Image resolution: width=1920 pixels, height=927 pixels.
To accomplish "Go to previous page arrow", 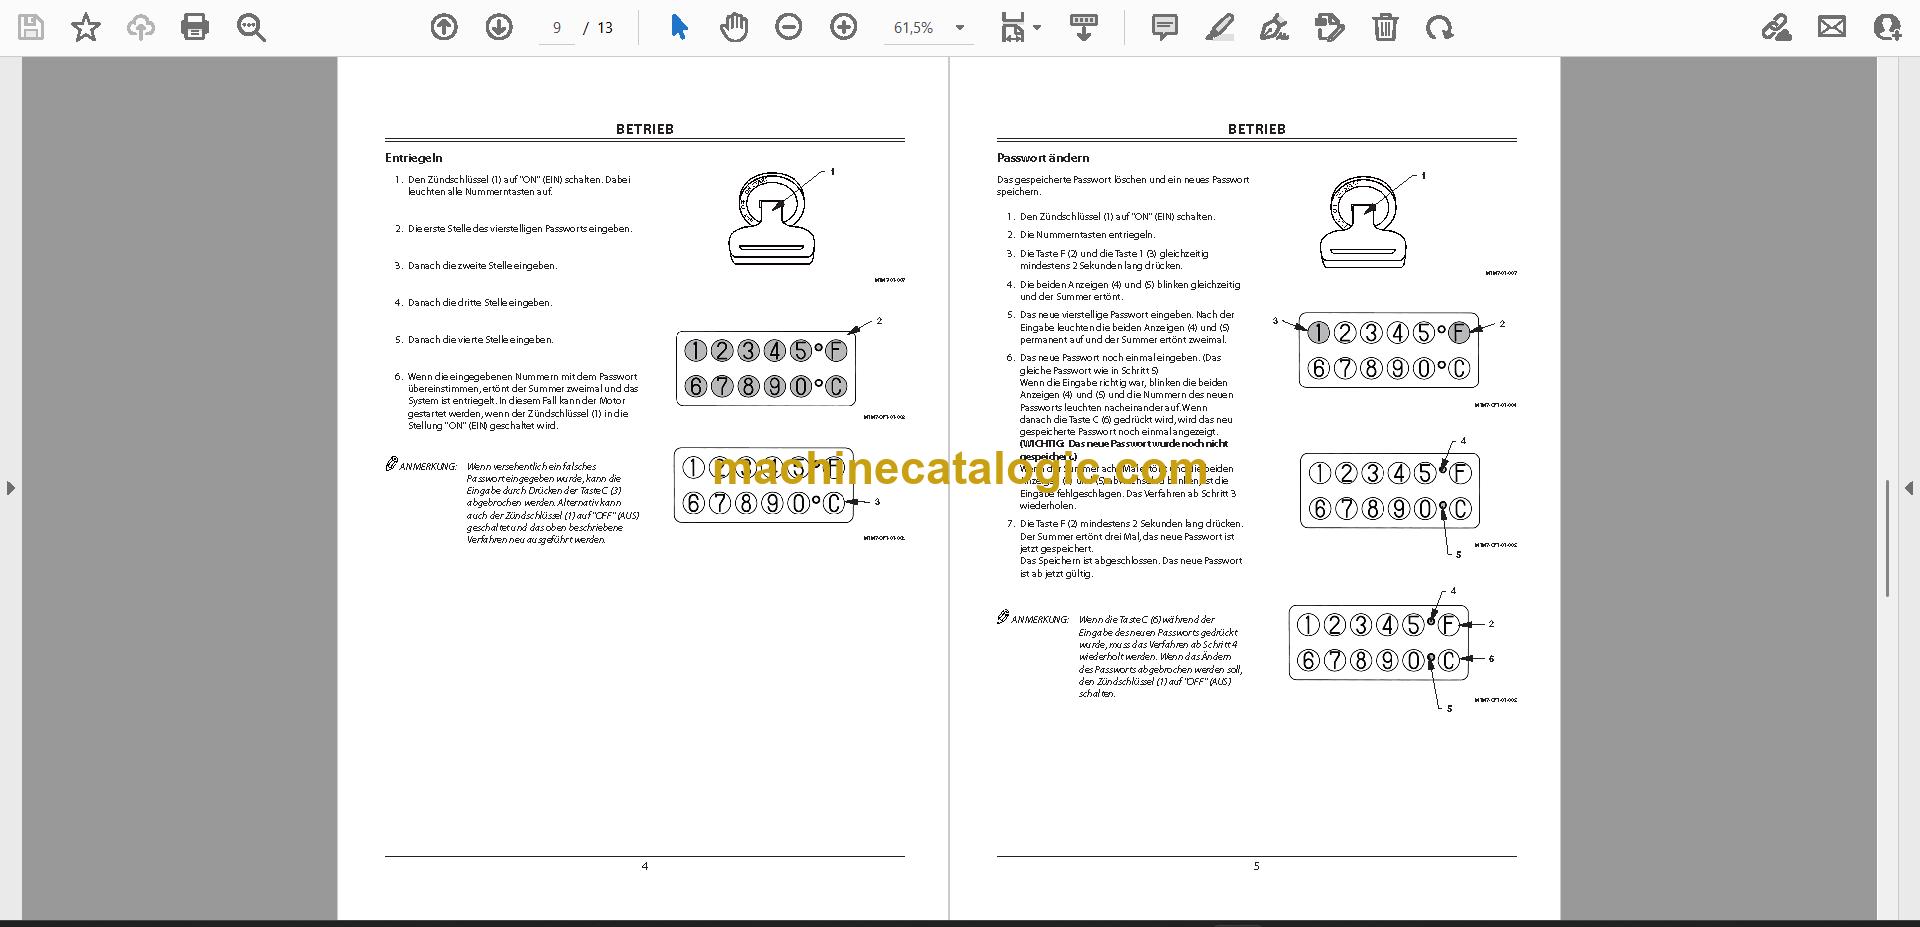I will [x=444, y=27].
